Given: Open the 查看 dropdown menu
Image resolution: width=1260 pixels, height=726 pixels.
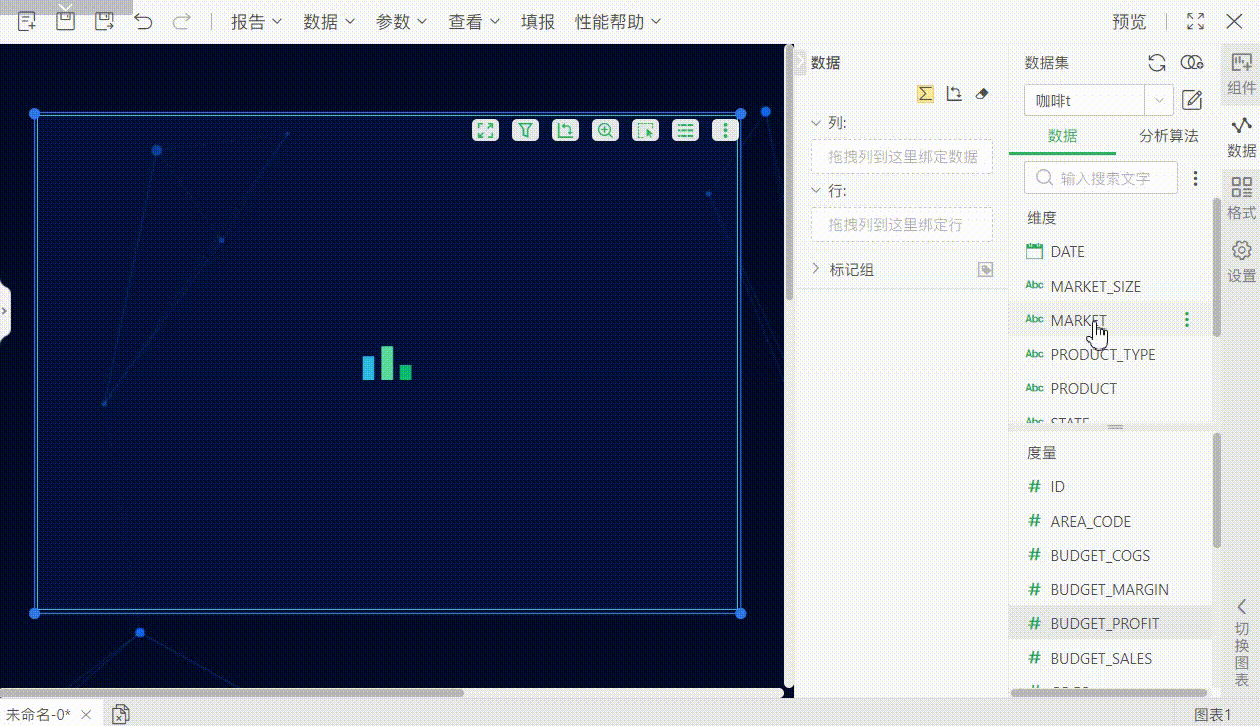Looking at the screenshot, I should pyautogui.click(x=475, y=21).
